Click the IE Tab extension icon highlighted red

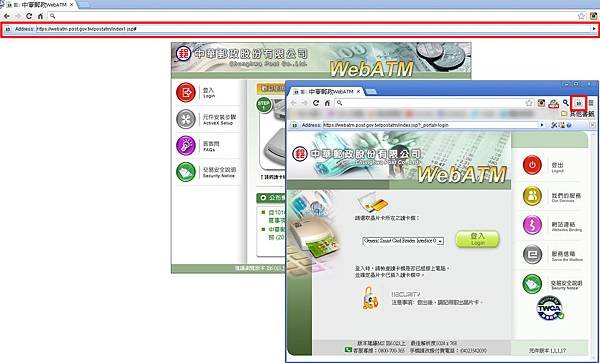(579, 103)
